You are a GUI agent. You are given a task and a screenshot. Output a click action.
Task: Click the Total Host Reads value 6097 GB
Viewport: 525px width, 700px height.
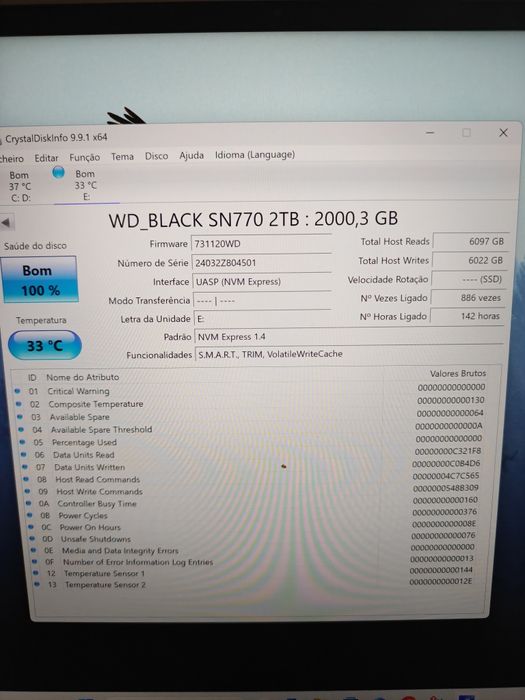coord(471,242)
